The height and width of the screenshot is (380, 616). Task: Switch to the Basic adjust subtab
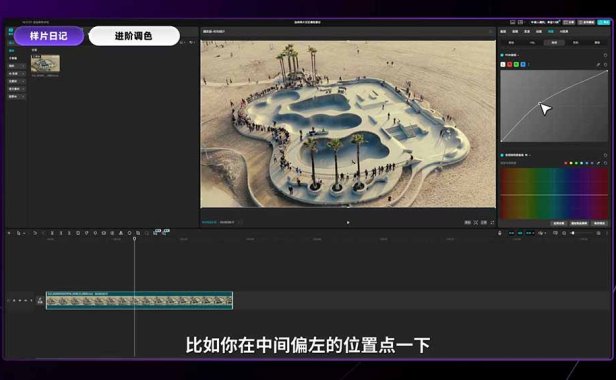511,42
